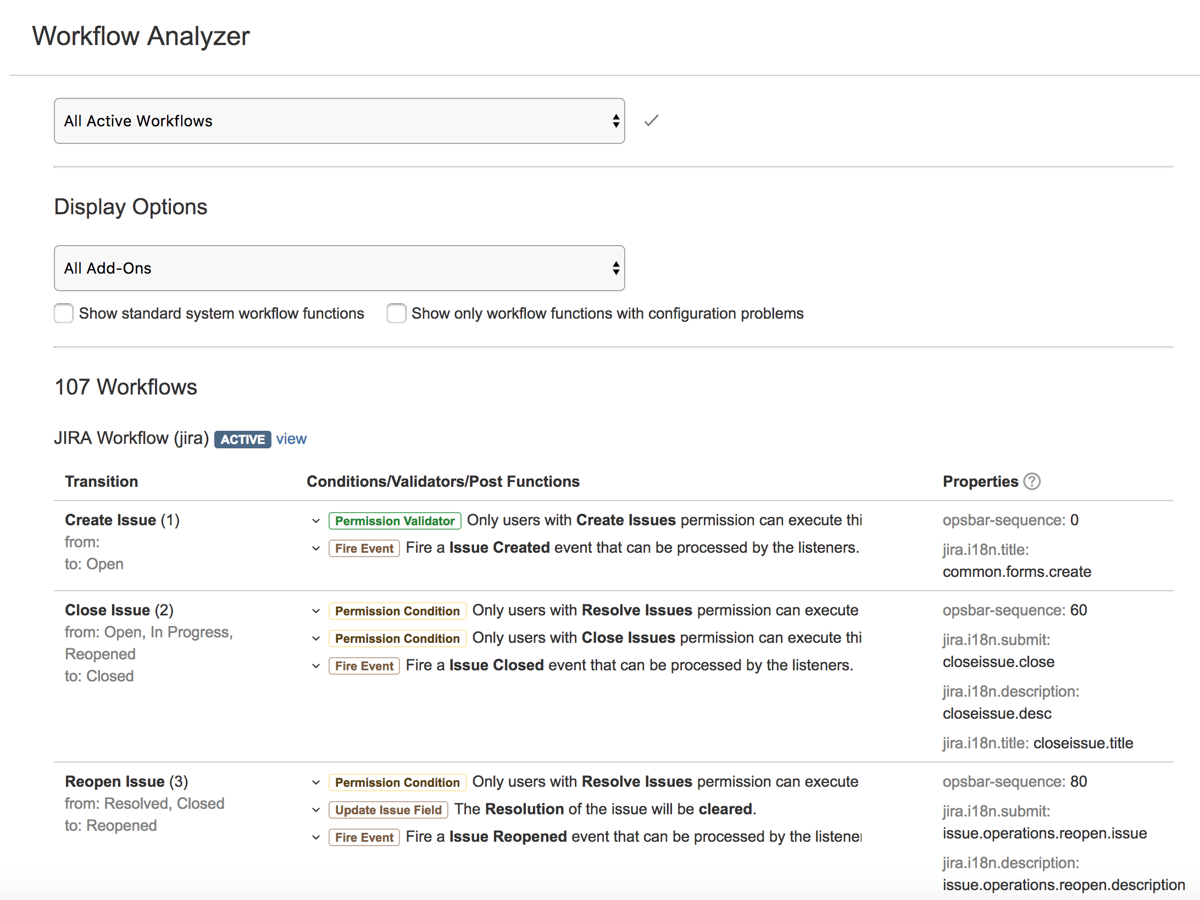The image size is (1200, 900).
Task: Expand the Fire Event Issue Reopened chevron
Action: (316, 837)
